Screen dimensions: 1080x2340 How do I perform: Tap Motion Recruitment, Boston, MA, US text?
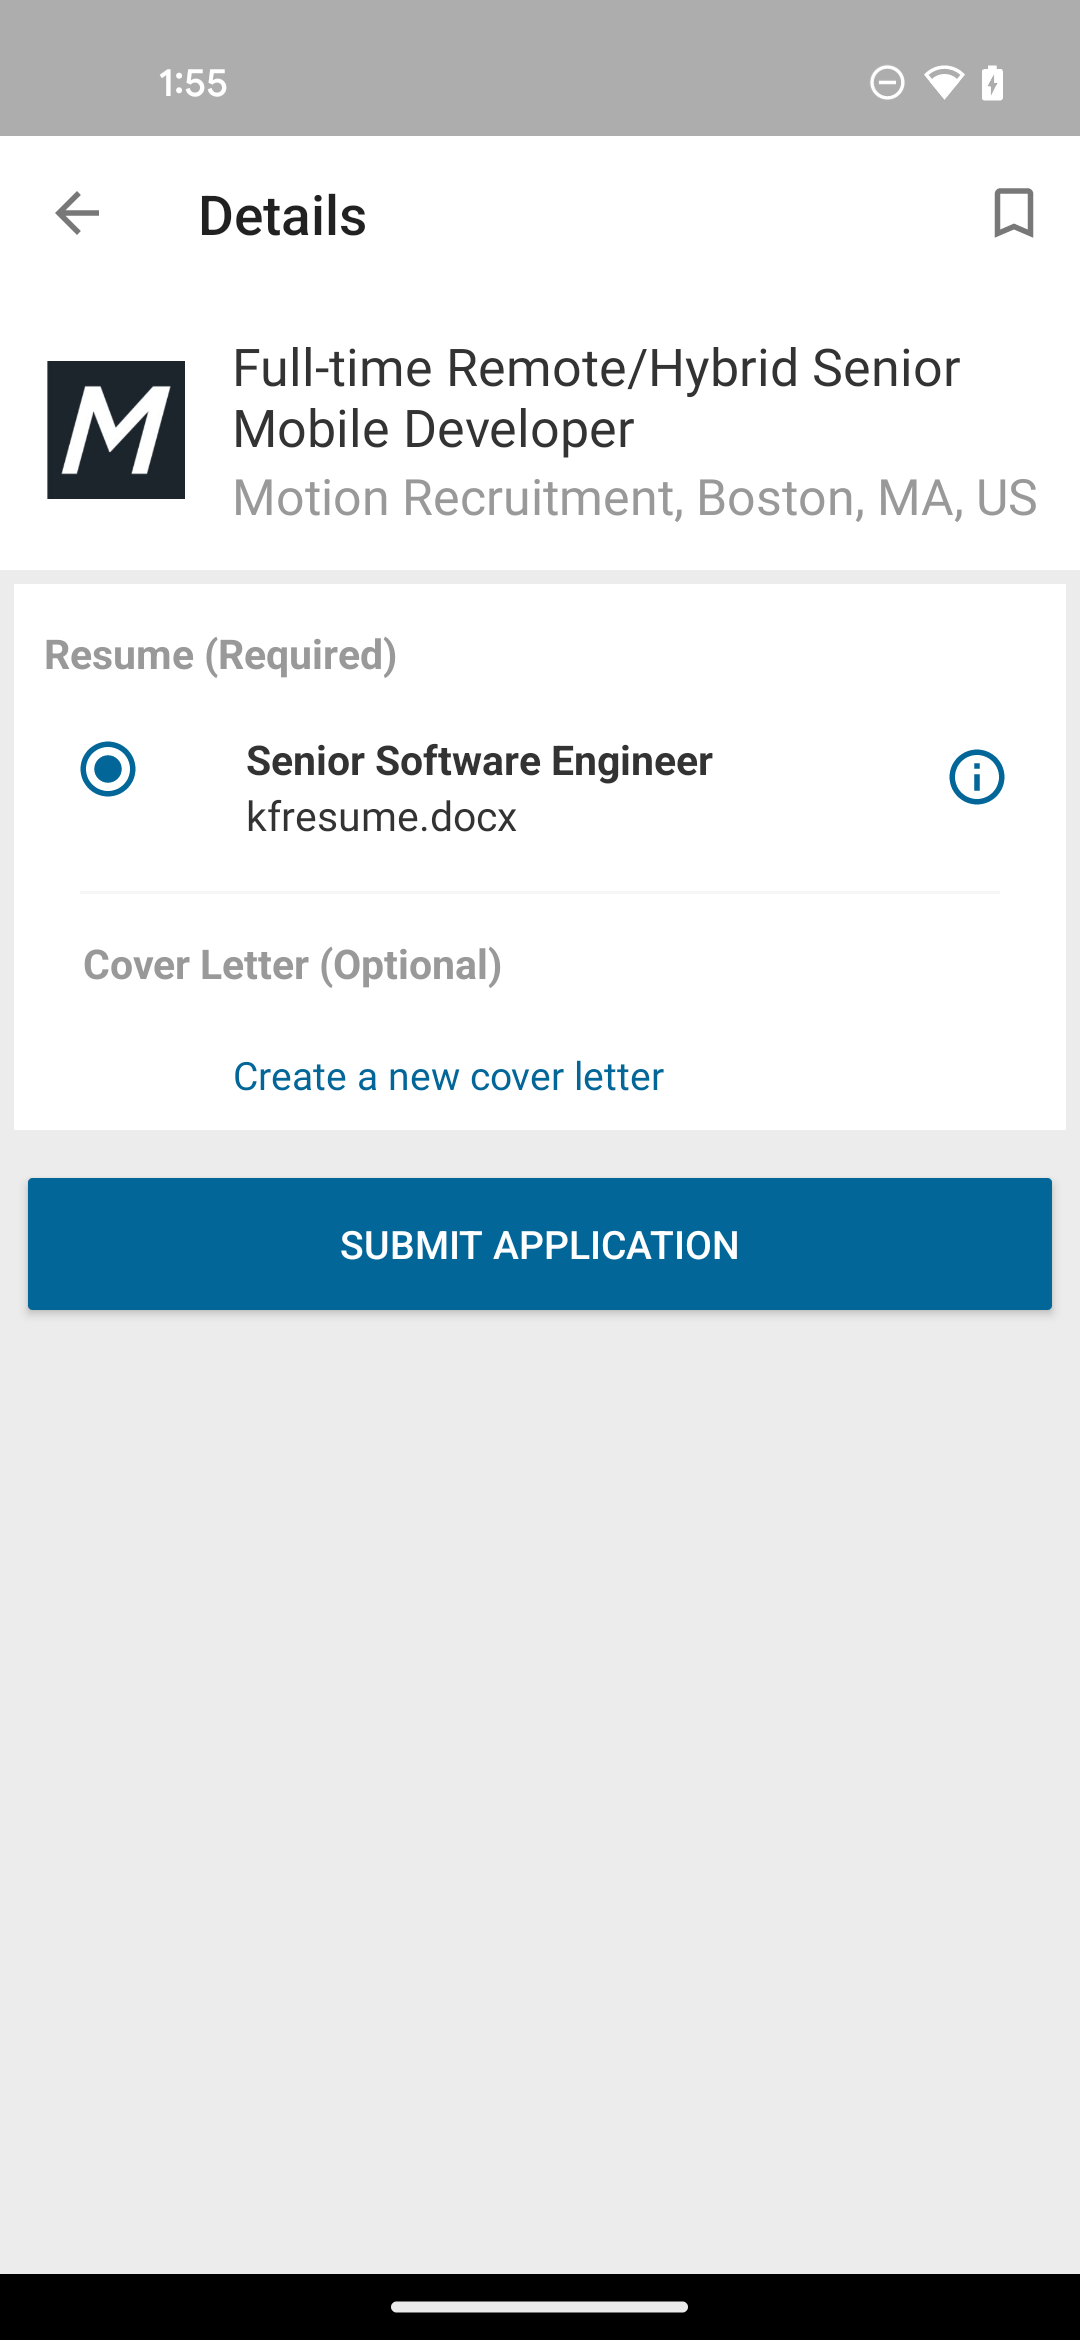click(635, 498)
